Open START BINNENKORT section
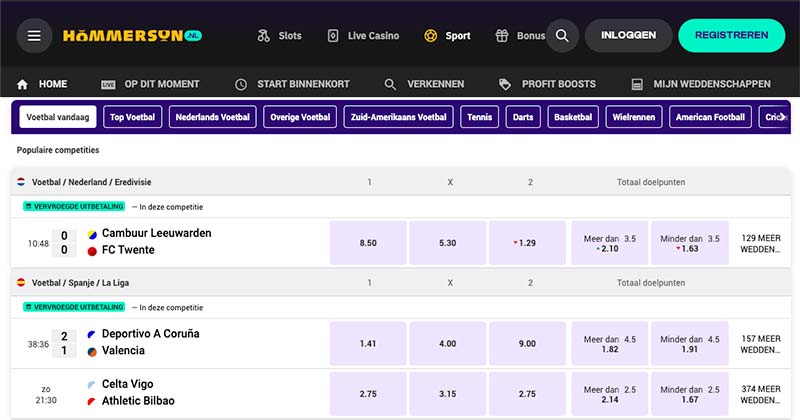The image size is (800, 420). point(303,84)
